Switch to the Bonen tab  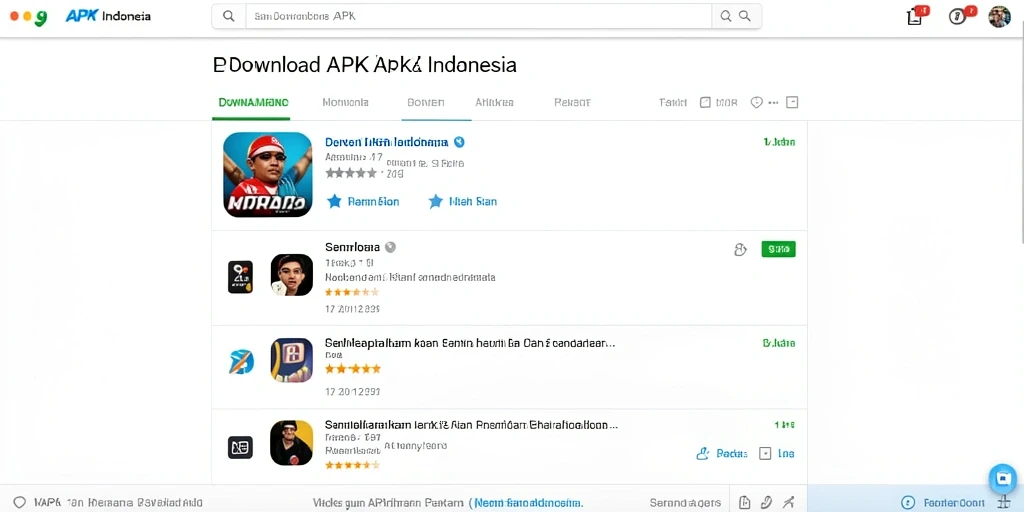426,103
